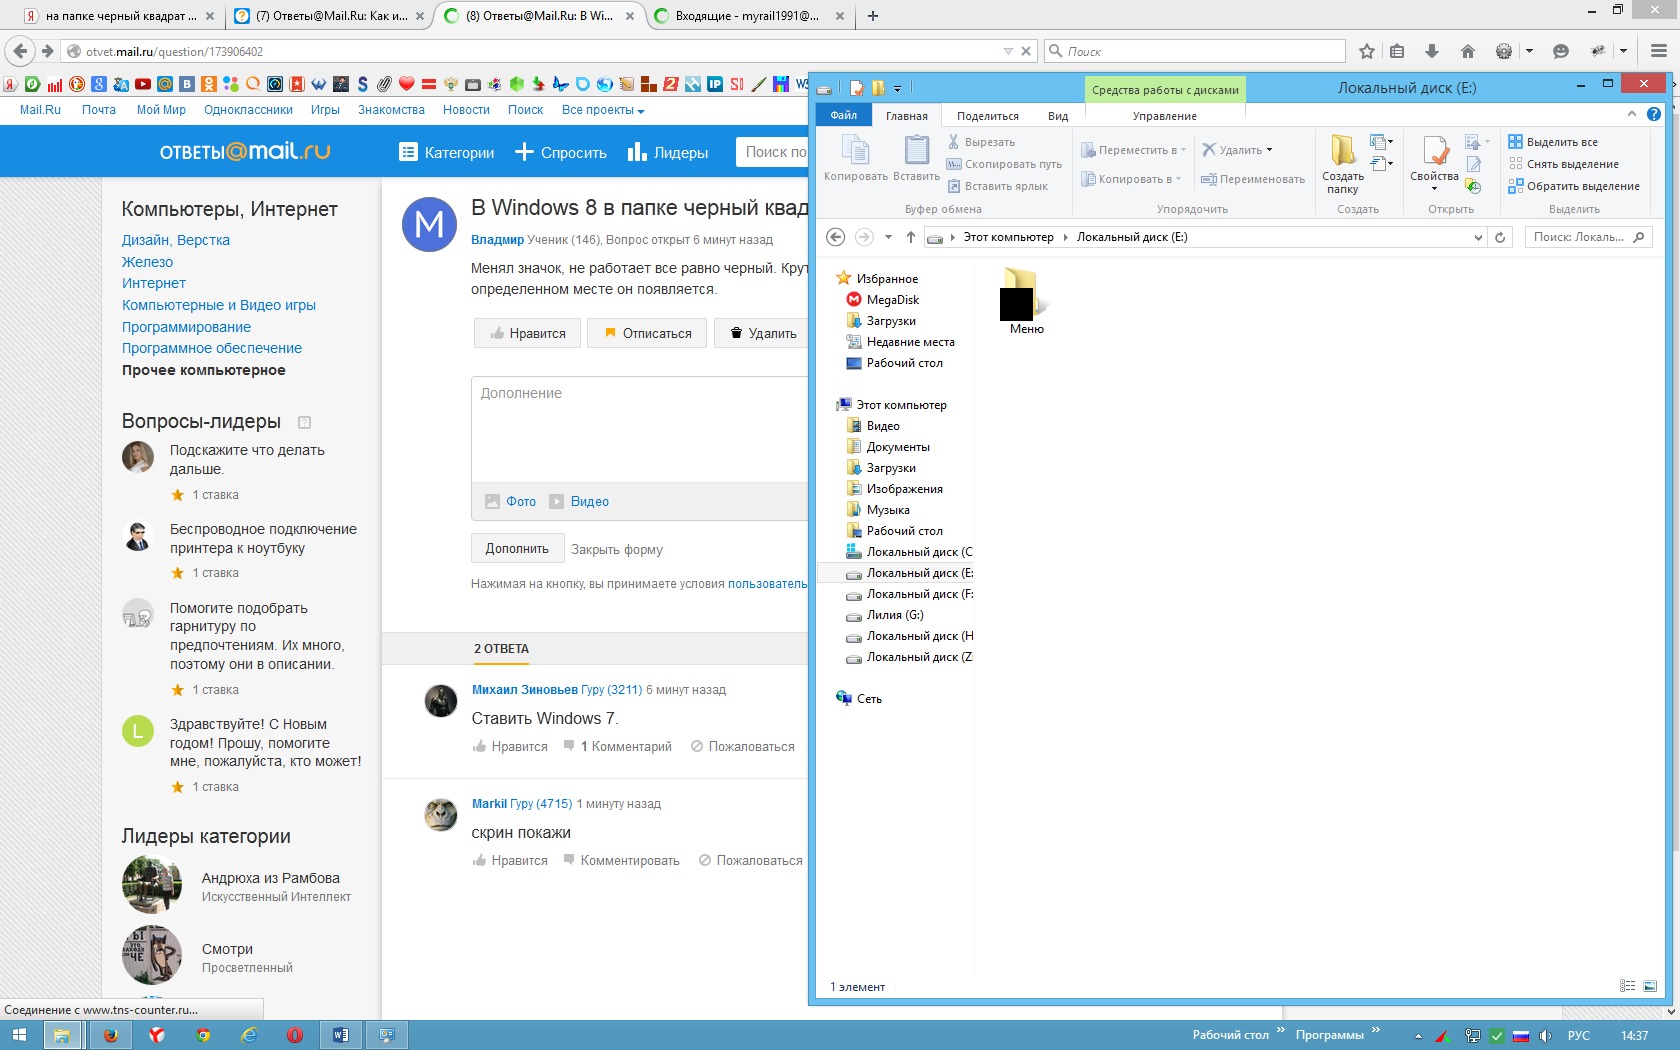Click Вставить ярлык in the ribbon
This screenshot has height=1050, width=1680.
coord(998,186)
